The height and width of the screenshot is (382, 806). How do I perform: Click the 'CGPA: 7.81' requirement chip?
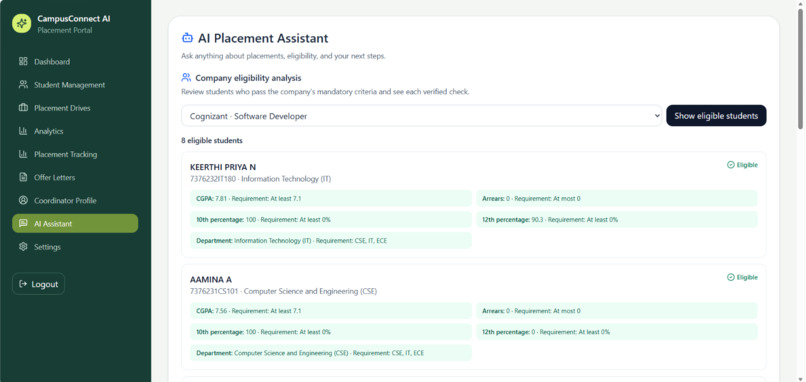(x=331, y=198)
